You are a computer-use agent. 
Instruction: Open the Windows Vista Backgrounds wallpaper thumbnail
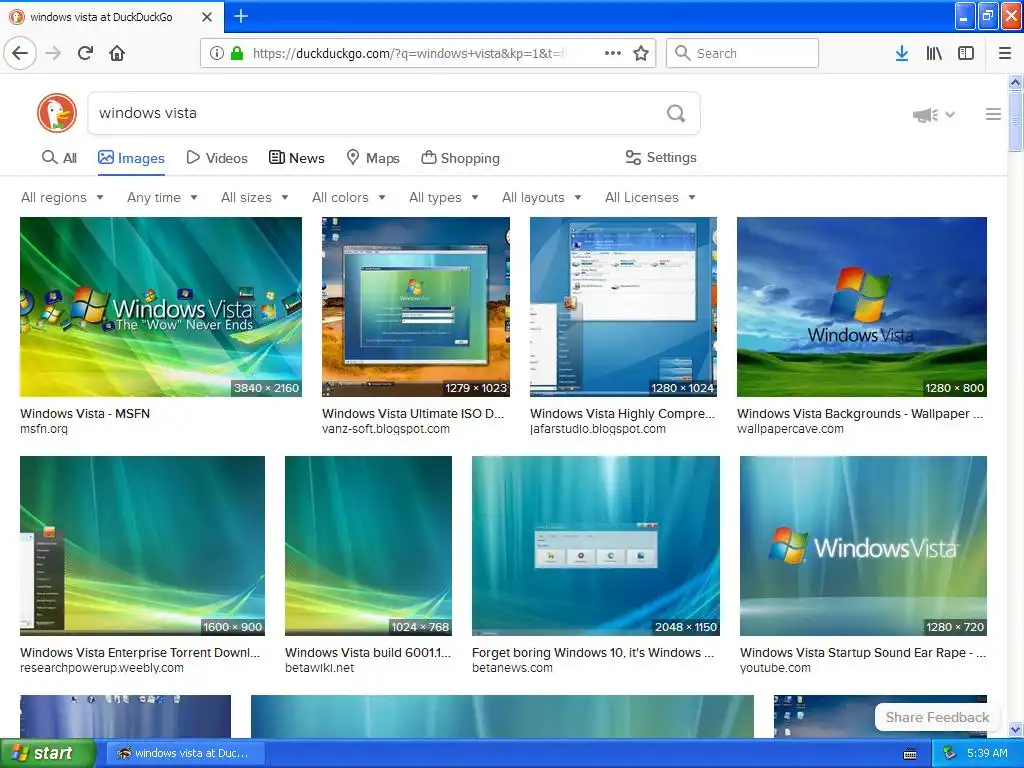point(861,307)
